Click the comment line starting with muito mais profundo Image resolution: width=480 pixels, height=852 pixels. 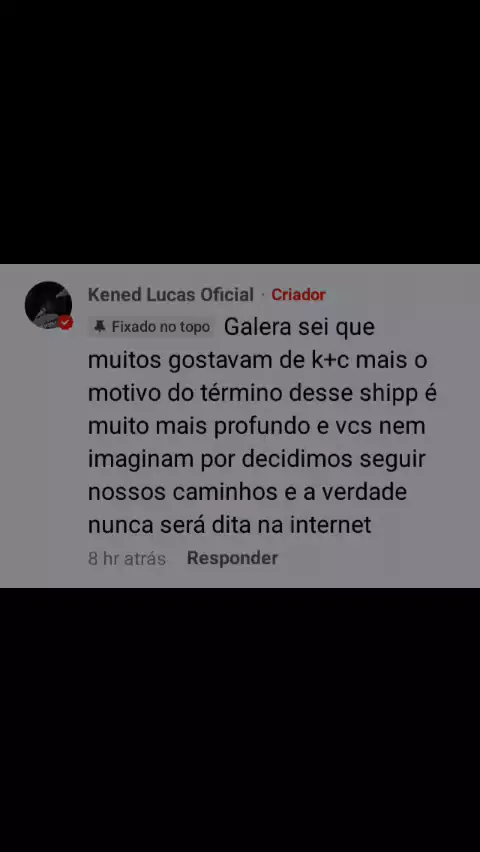click(257, 427)
